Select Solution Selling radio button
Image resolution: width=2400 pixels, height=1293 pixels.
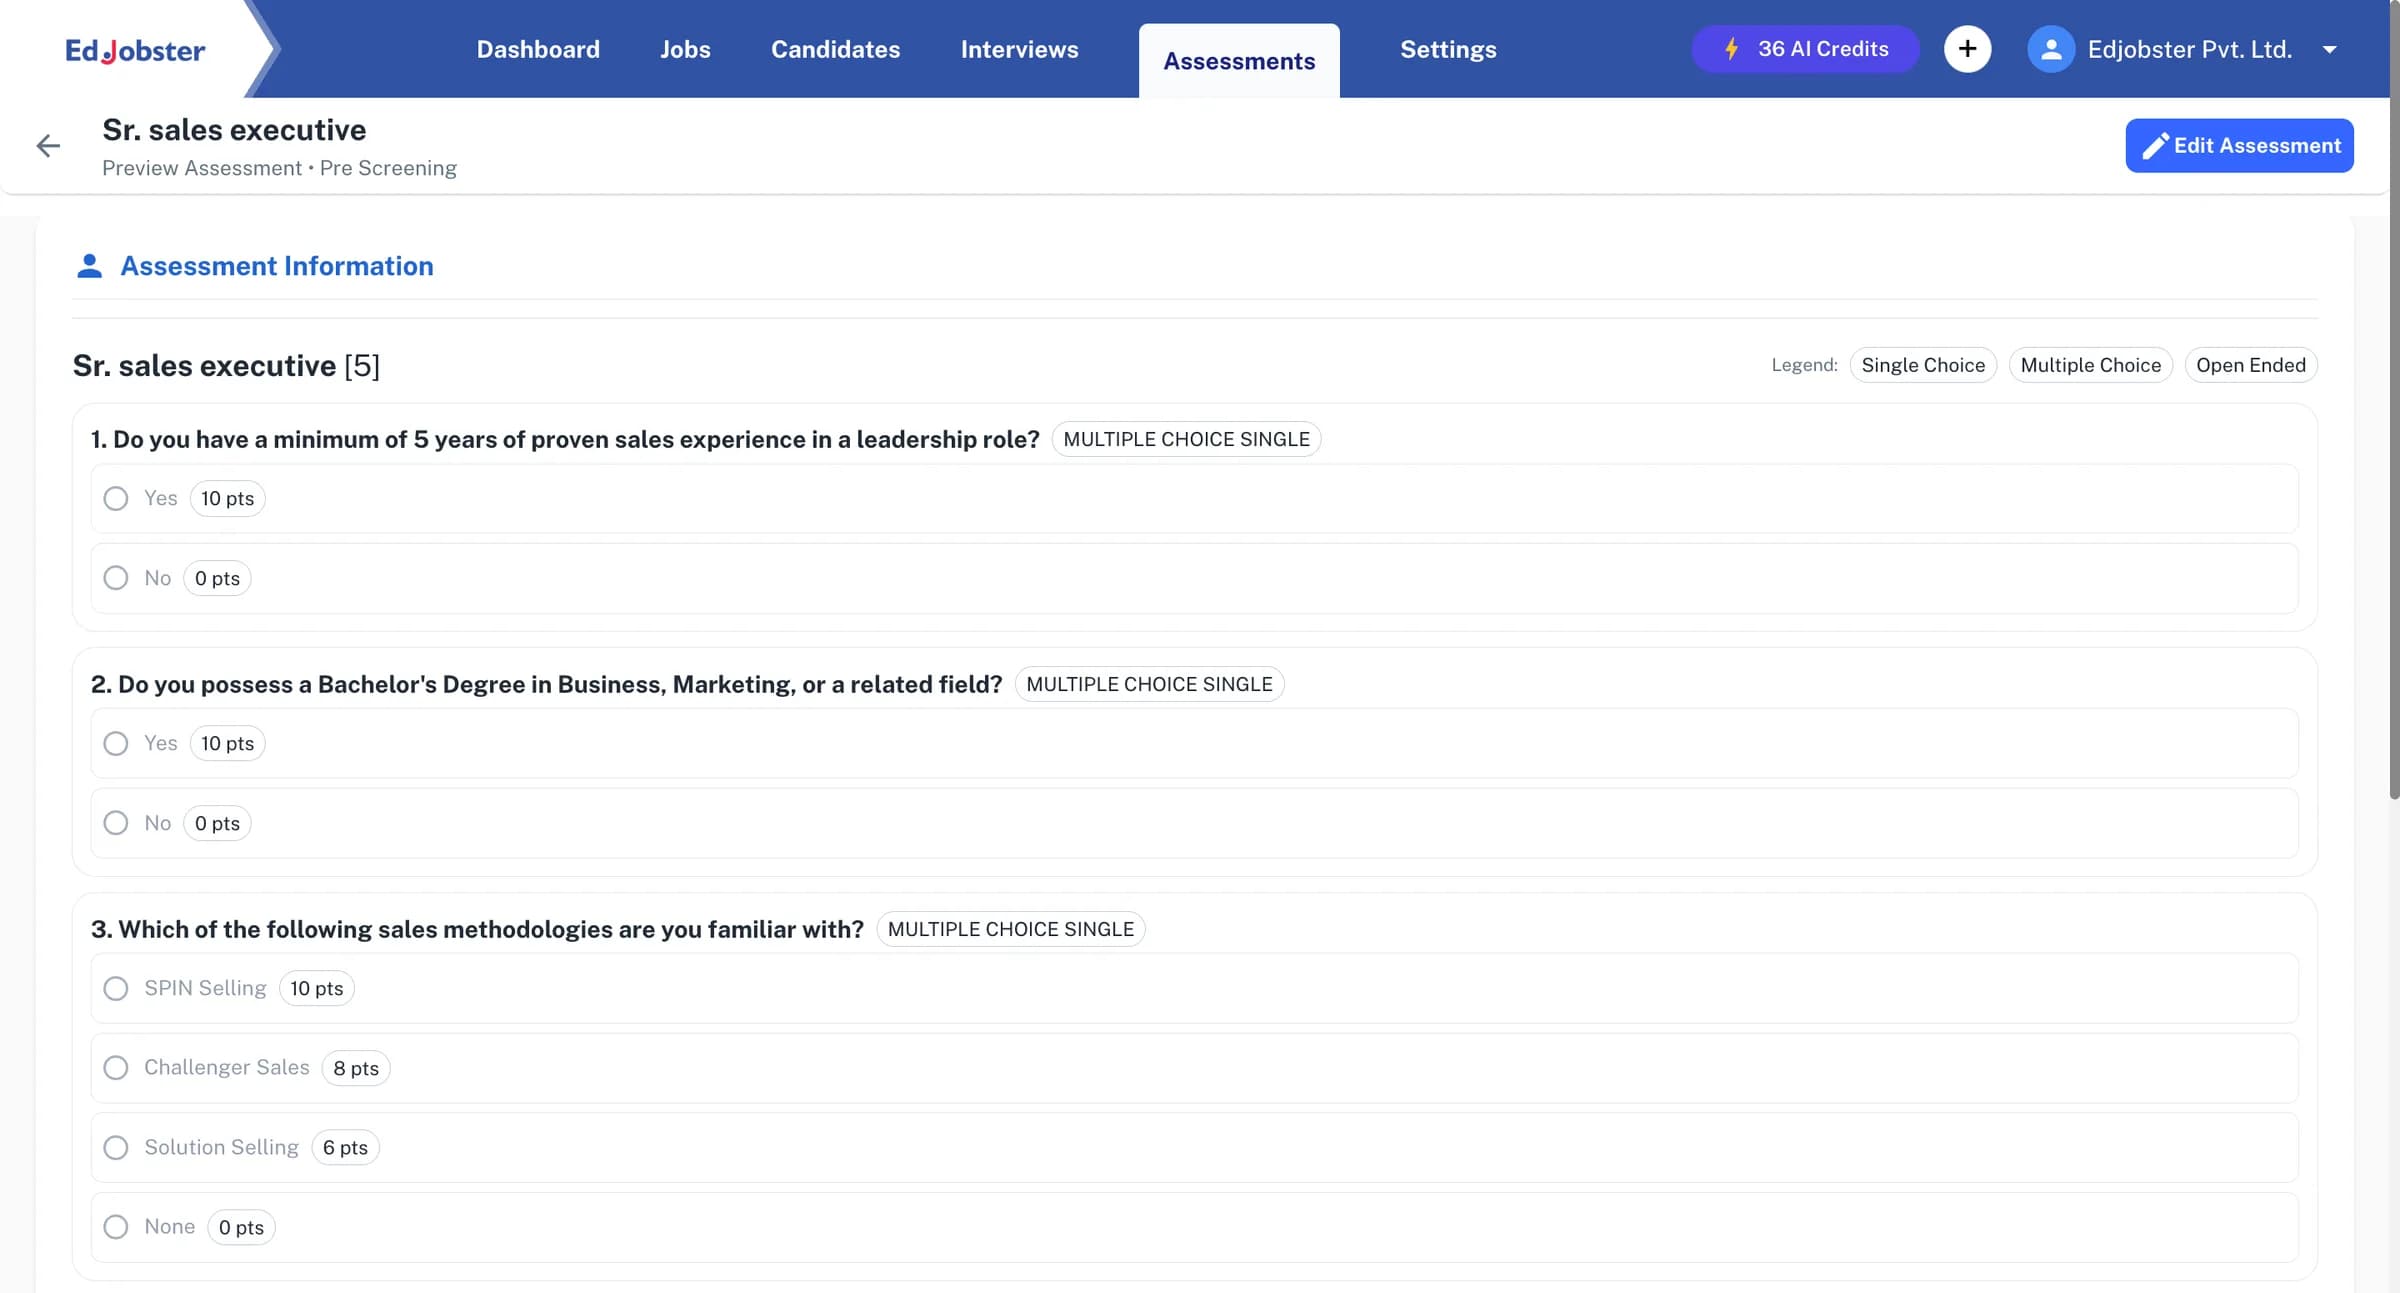tap(116, 1147)
